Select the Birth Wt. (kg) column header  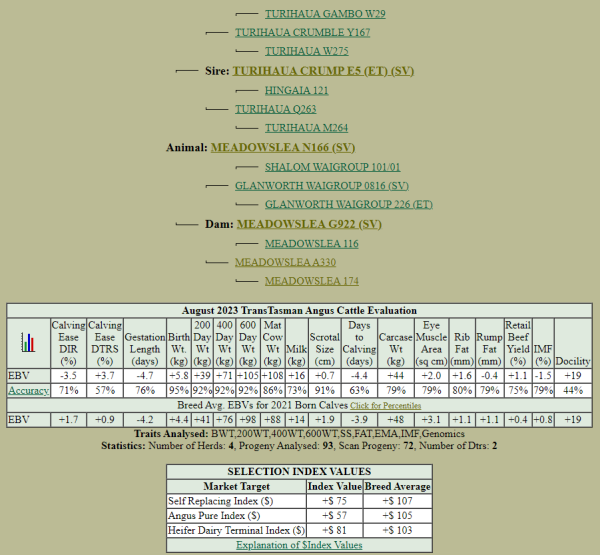pos(179,343)
